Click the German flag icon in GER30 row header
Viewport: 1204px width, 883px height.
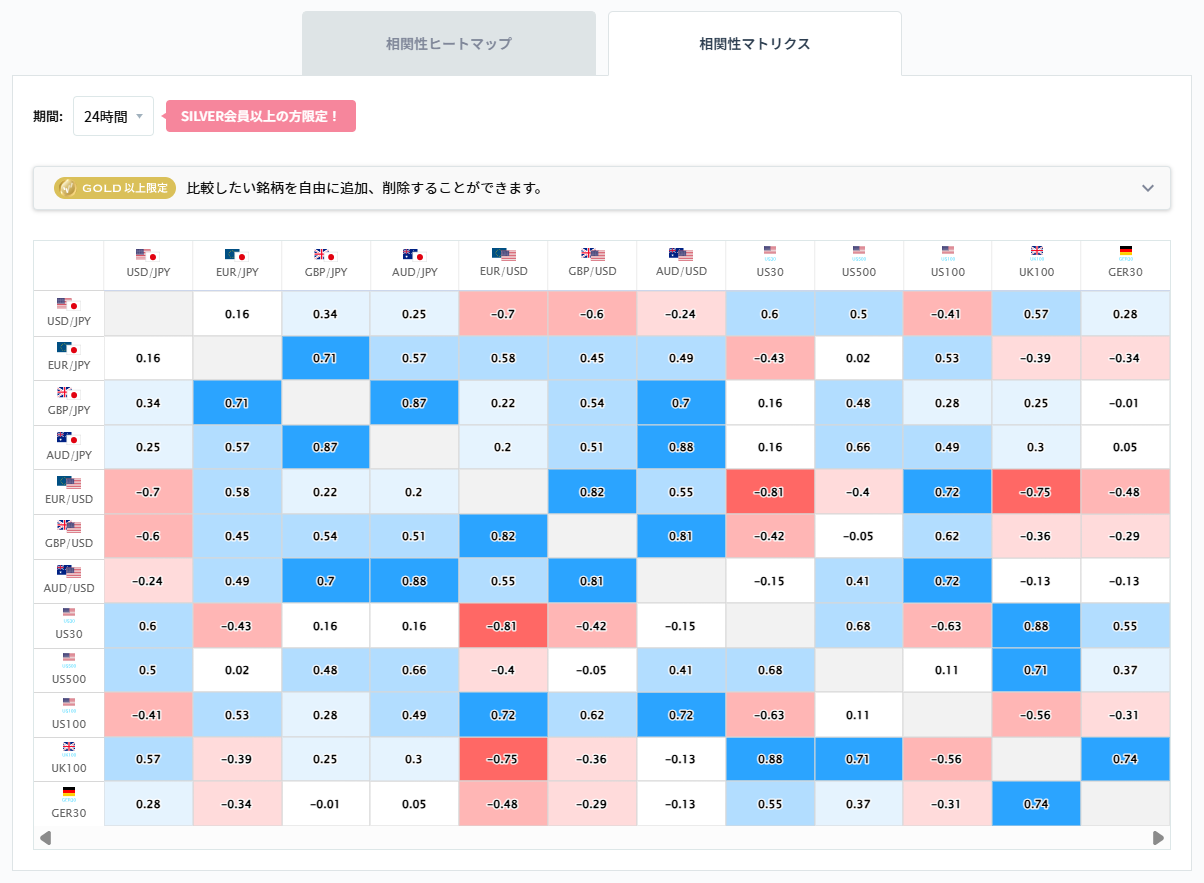pos(68,789)
